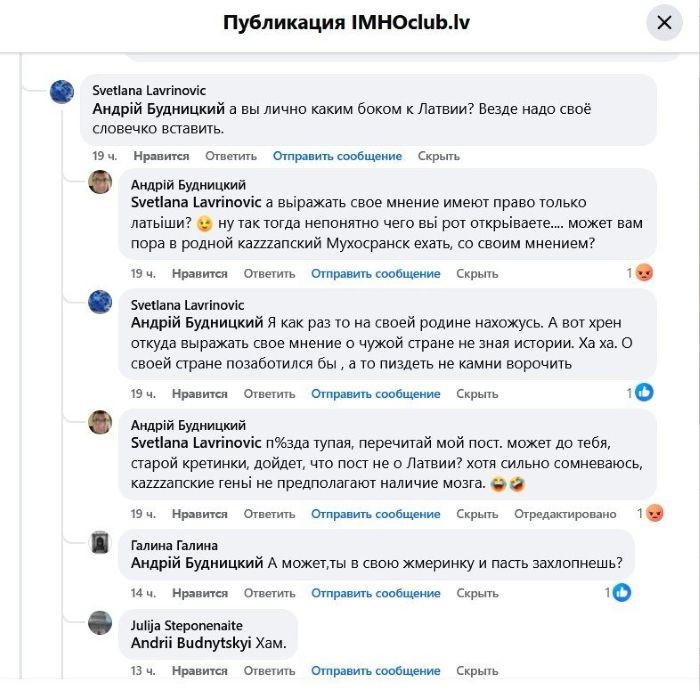The image size is (700, 691).
Task: Reply to Svetlana Lavrinovic's top comment
Action: (231, 156)
